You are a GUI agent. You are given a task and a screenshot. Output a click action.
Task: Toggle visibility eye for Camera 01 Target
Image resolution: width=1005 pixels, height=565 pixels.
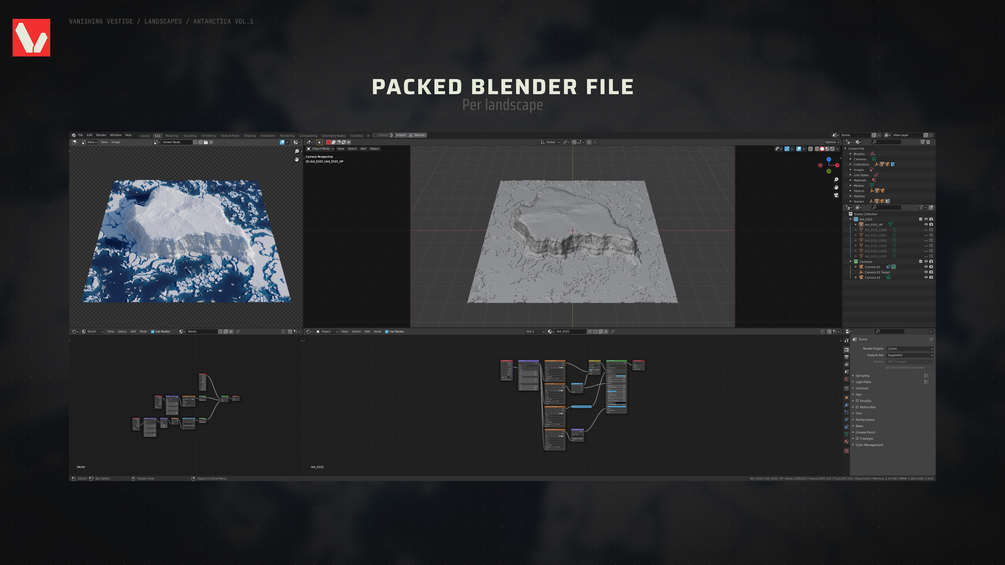(926, 272)
